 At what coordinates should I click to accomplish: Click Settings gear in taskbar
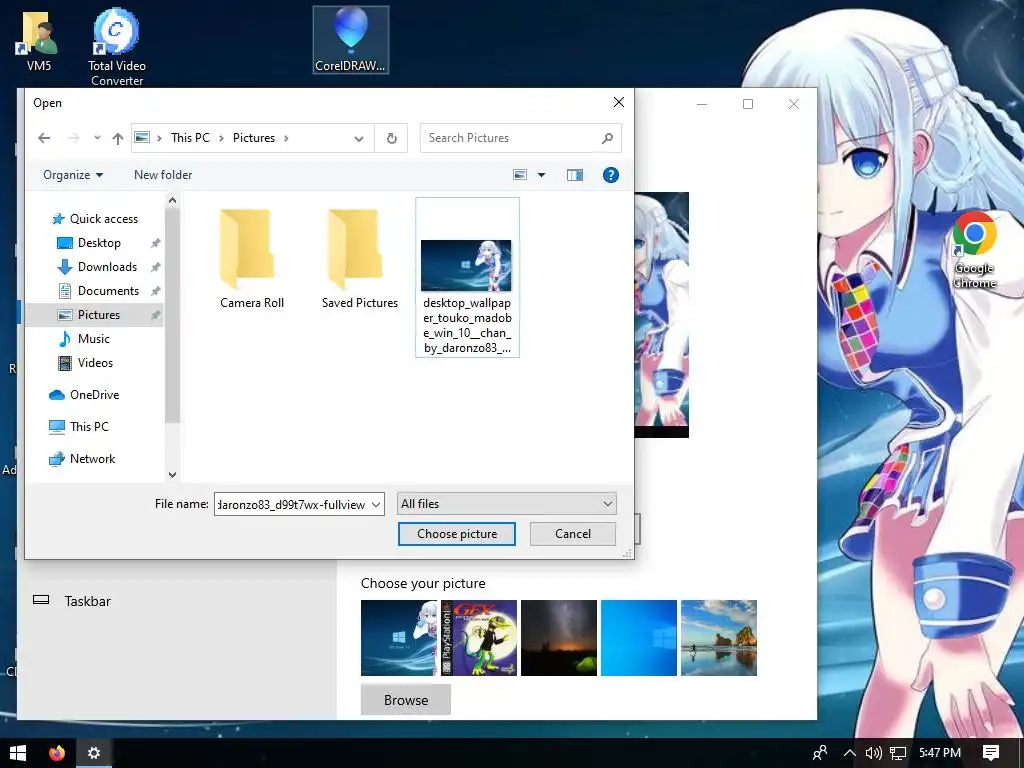[x=94, y=753]
